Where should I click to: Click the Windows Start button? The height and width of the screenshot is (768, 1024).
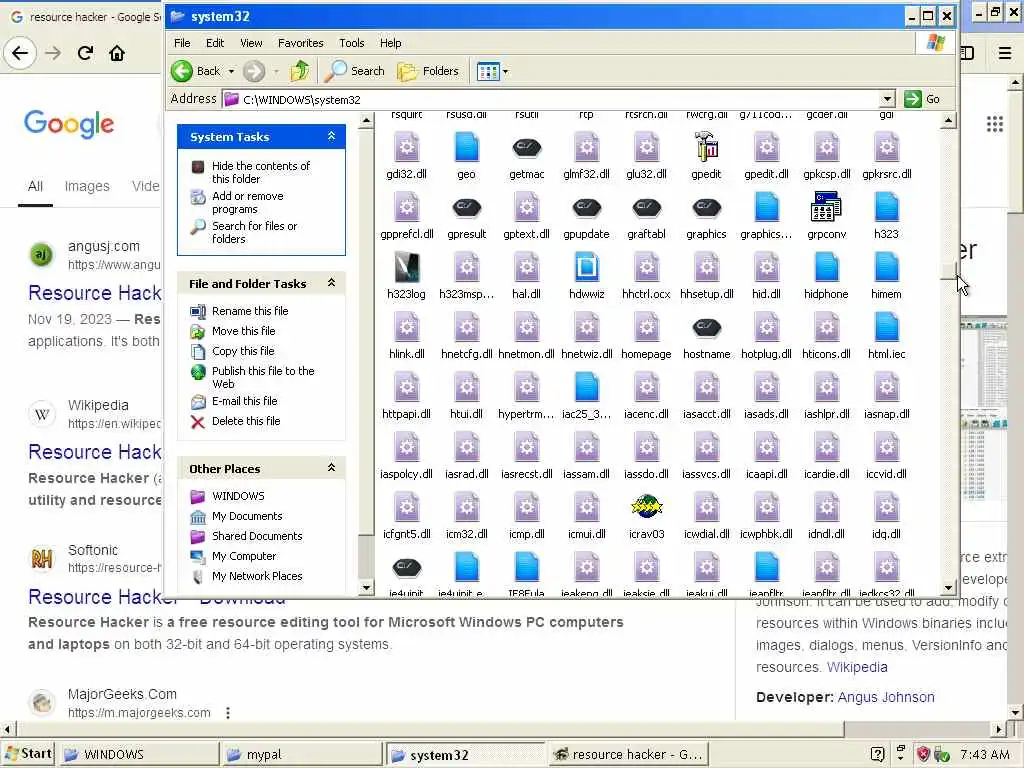(27, 754)
